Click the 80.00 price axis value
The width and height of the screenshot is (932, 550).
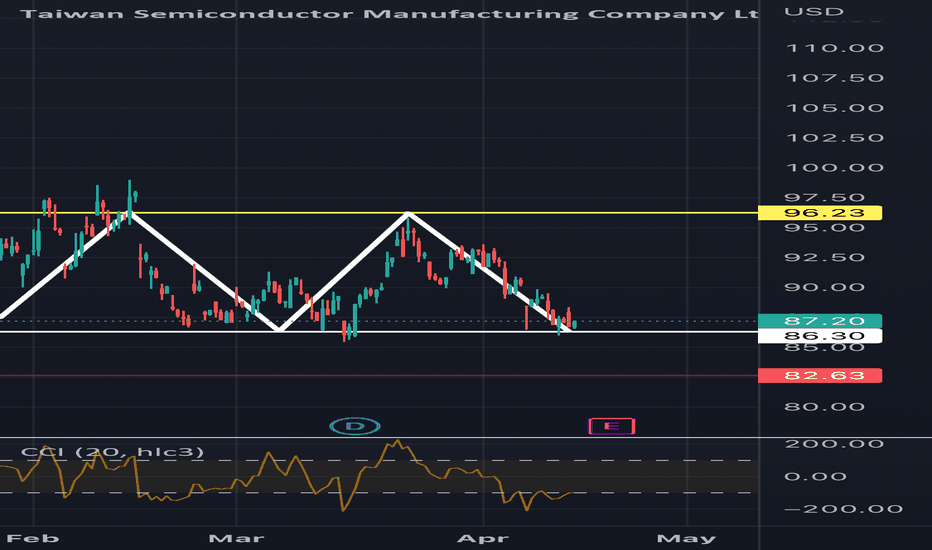pos(824,407)
